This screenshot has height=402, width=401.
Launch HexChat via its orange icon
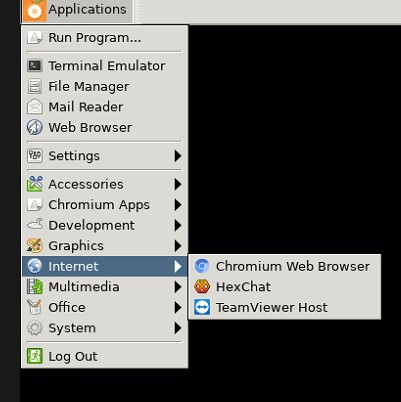click(x=202, y=287)
